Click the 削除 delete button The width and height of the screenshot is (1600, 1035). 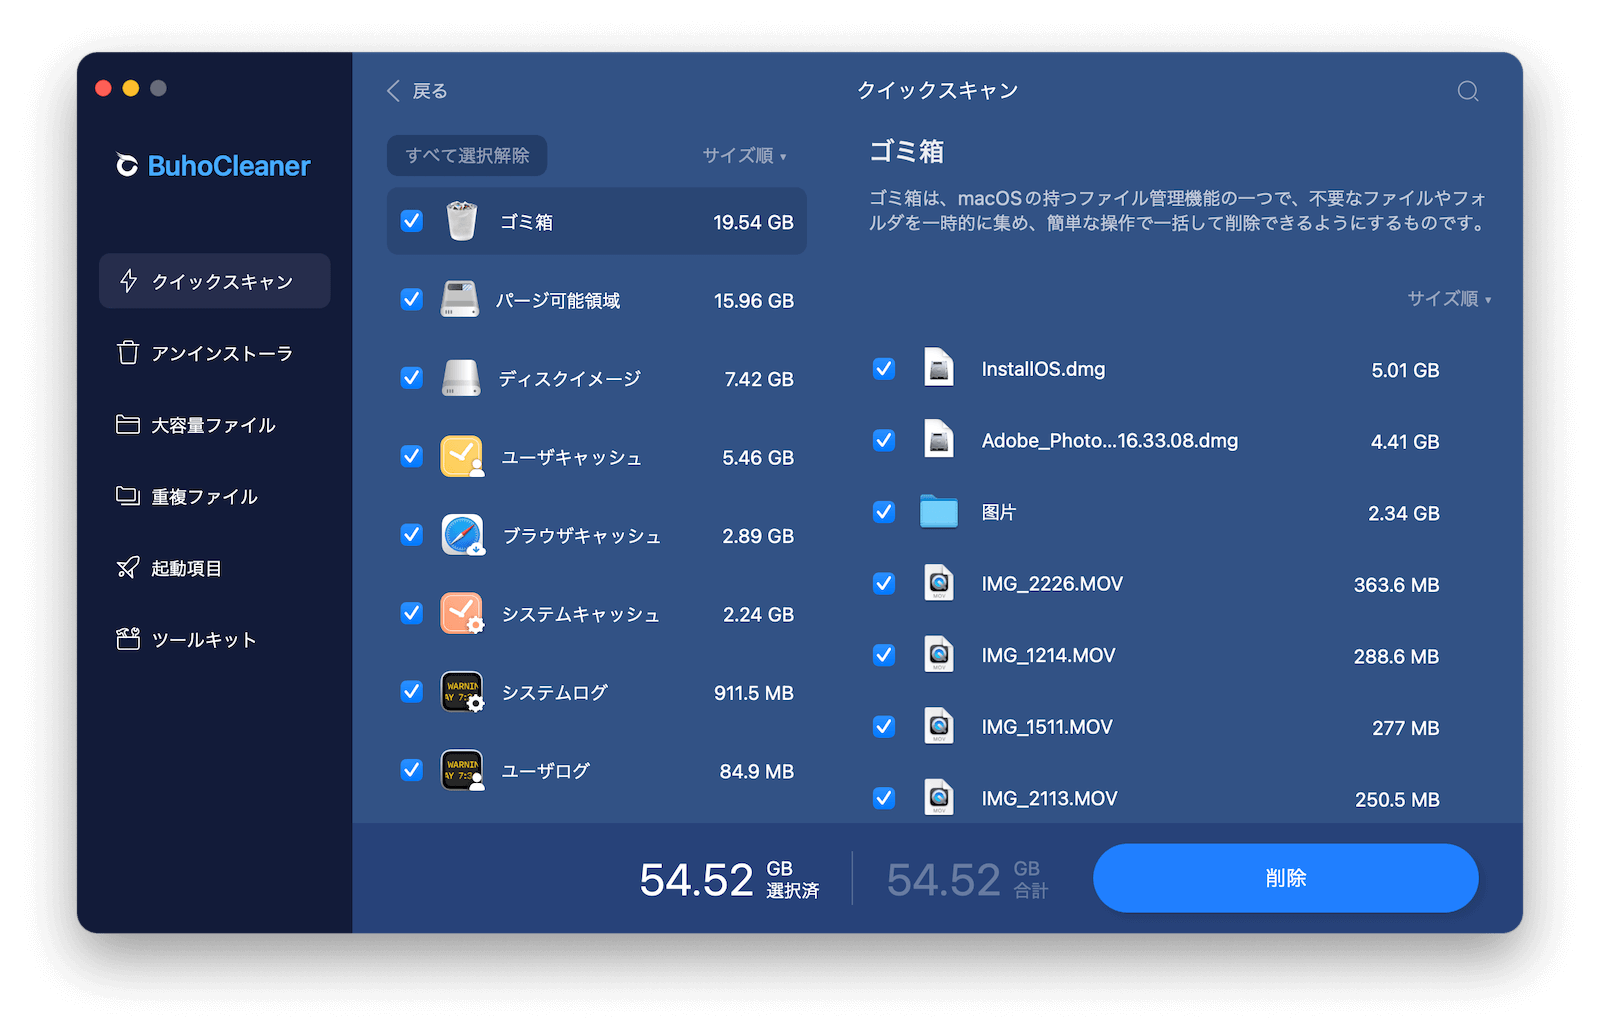[x=1285, y=878]
